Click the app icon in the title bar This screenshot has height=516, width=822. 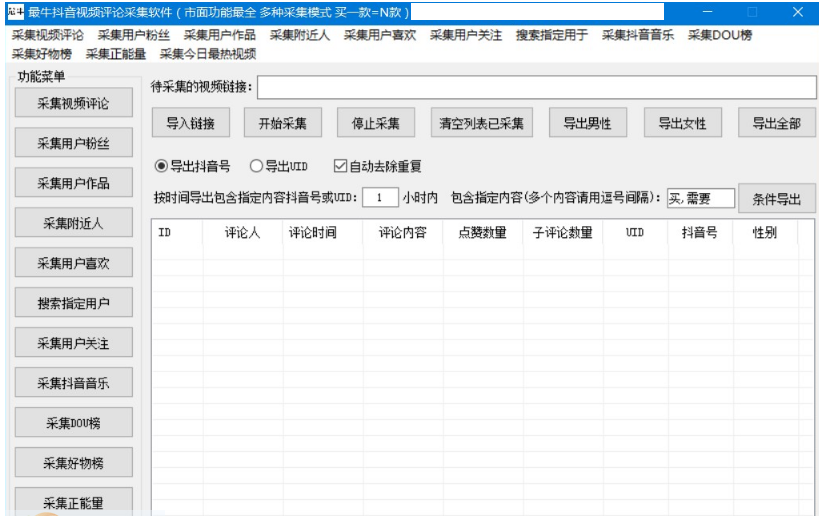click(x=16, y=12)
